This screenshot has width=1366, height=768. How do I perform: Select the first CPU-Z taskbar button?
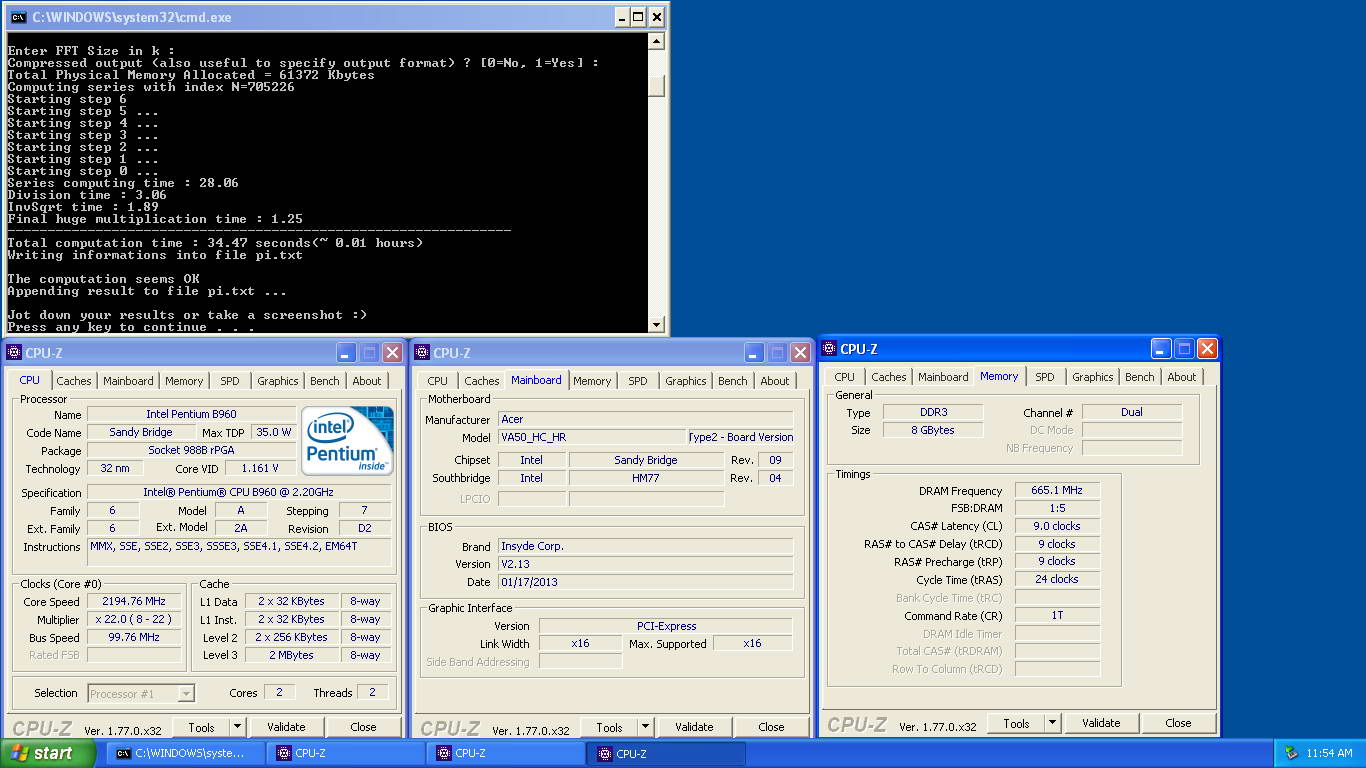(347, 753)
